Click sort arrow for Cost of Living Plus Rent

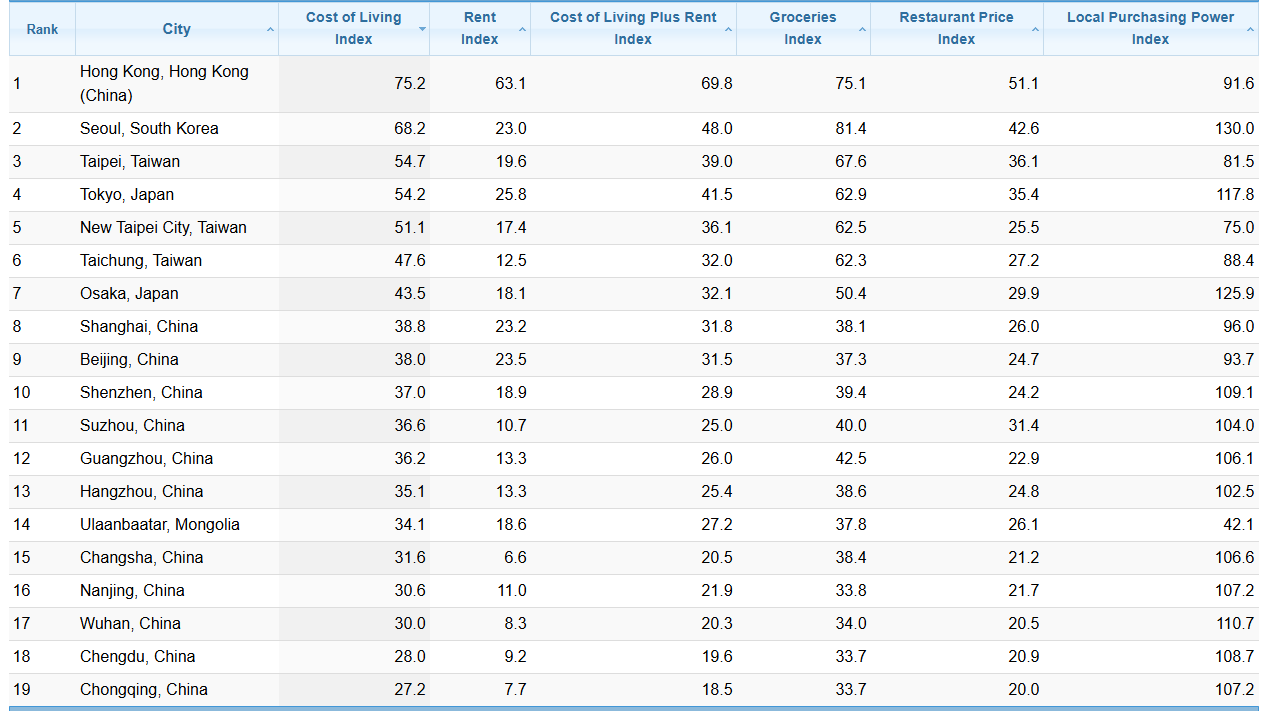[728, 30]
